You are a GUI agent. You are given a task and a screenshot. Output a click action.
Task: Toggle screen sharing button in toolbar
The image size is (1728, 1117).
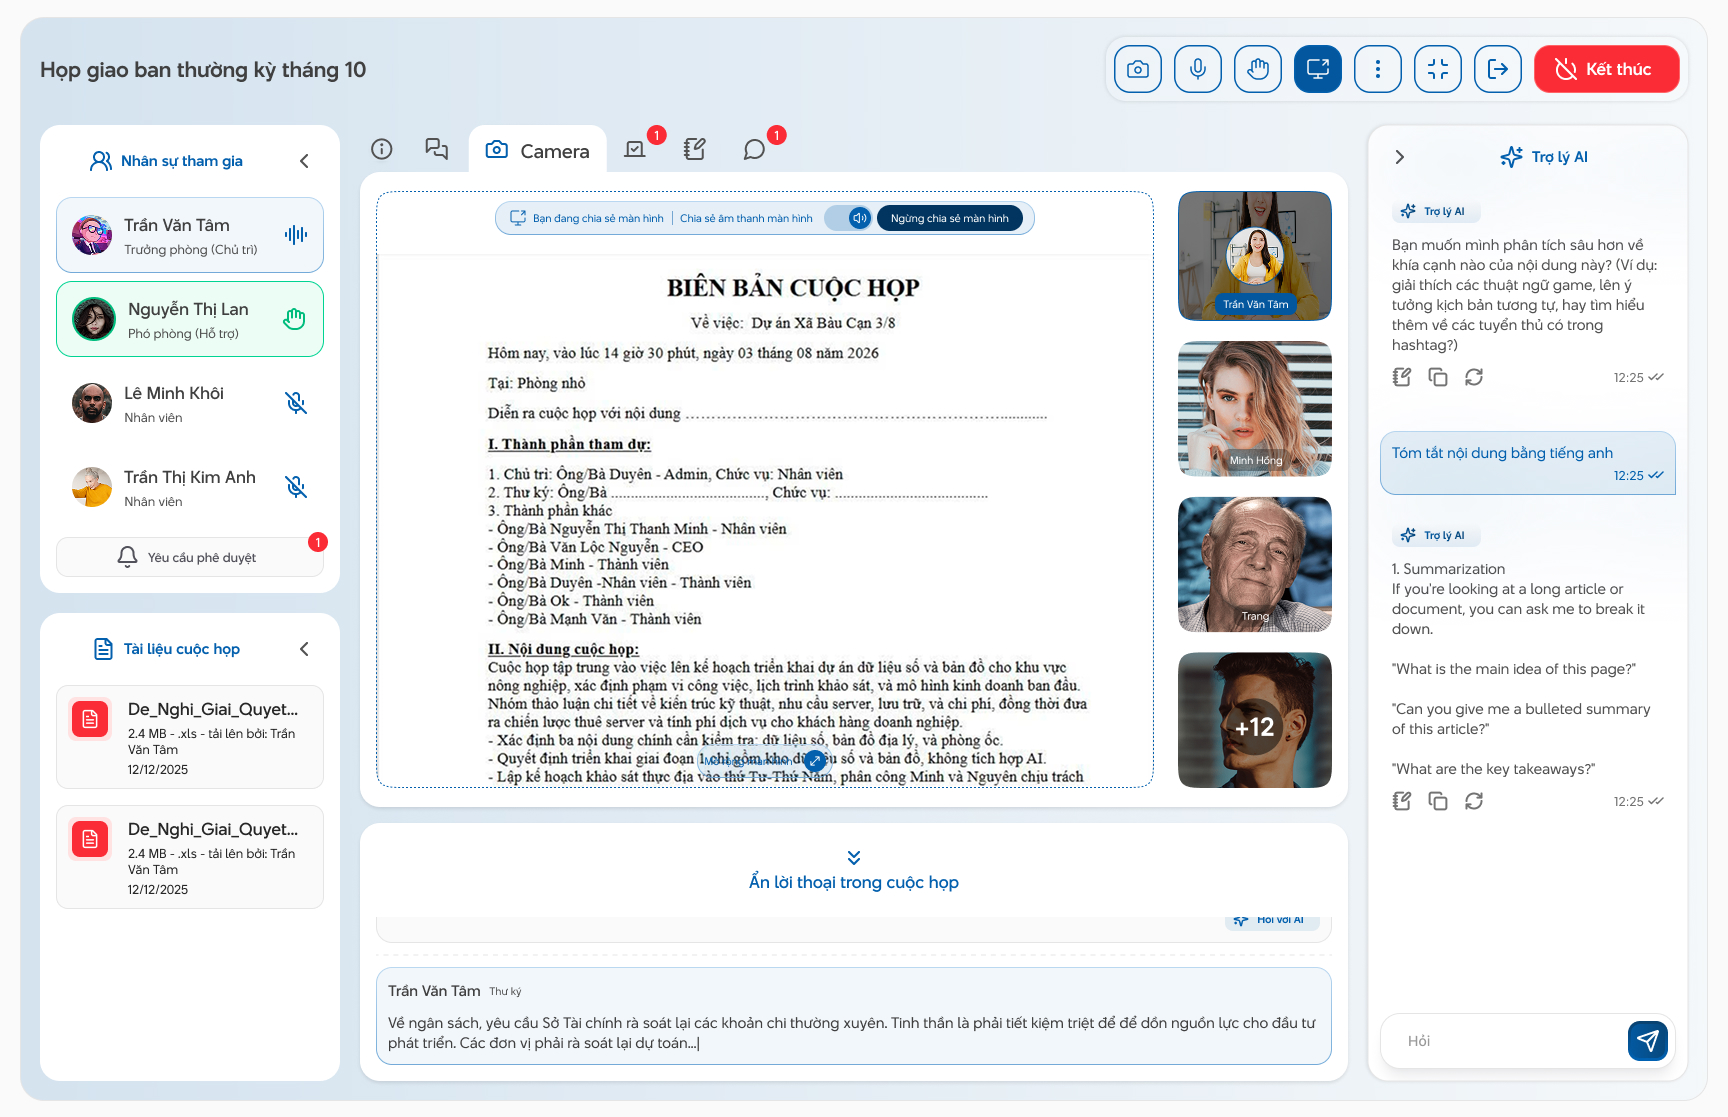pos(1317,69)
